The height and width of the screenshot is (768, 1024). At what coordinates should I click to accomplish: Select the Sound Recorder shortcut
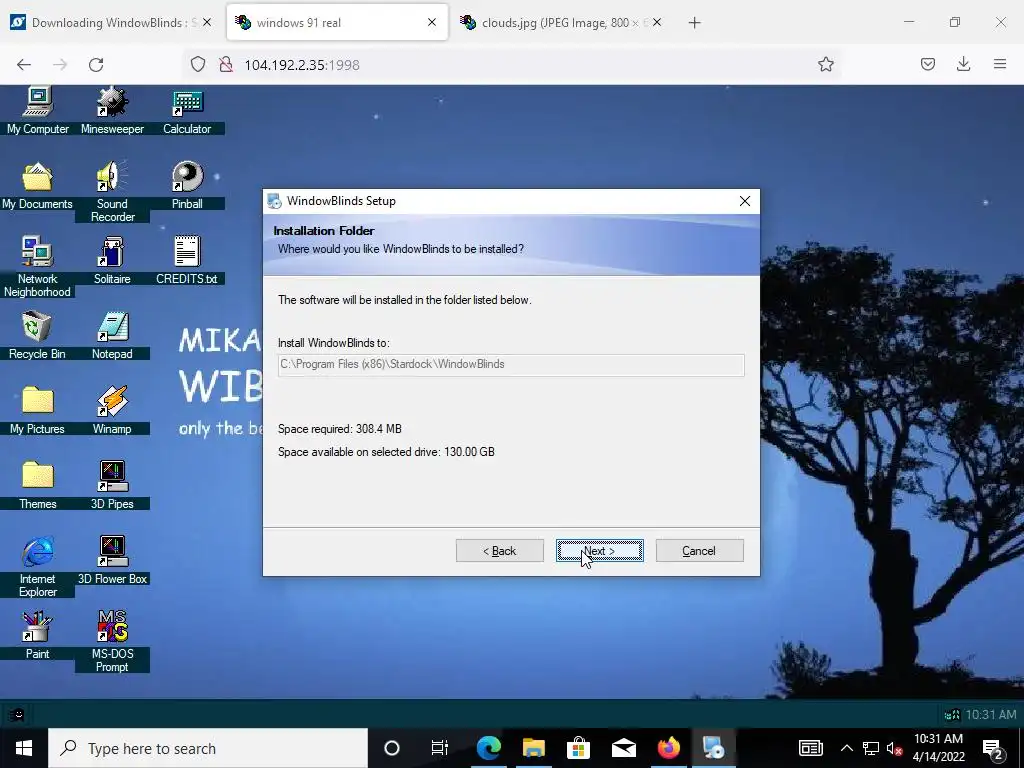[112, 191]
